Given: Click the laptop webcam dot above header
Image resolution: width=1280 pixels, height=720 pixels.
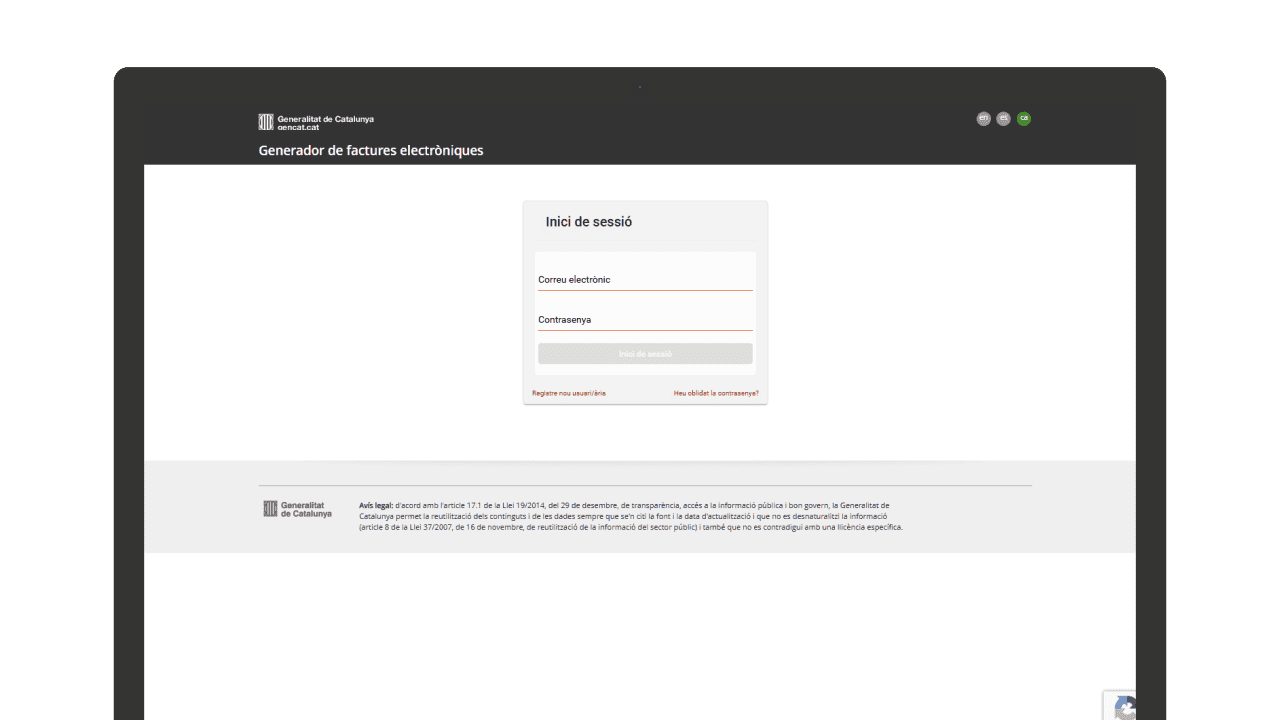Looking at the screenshot, I should click(x=640, y=87).
